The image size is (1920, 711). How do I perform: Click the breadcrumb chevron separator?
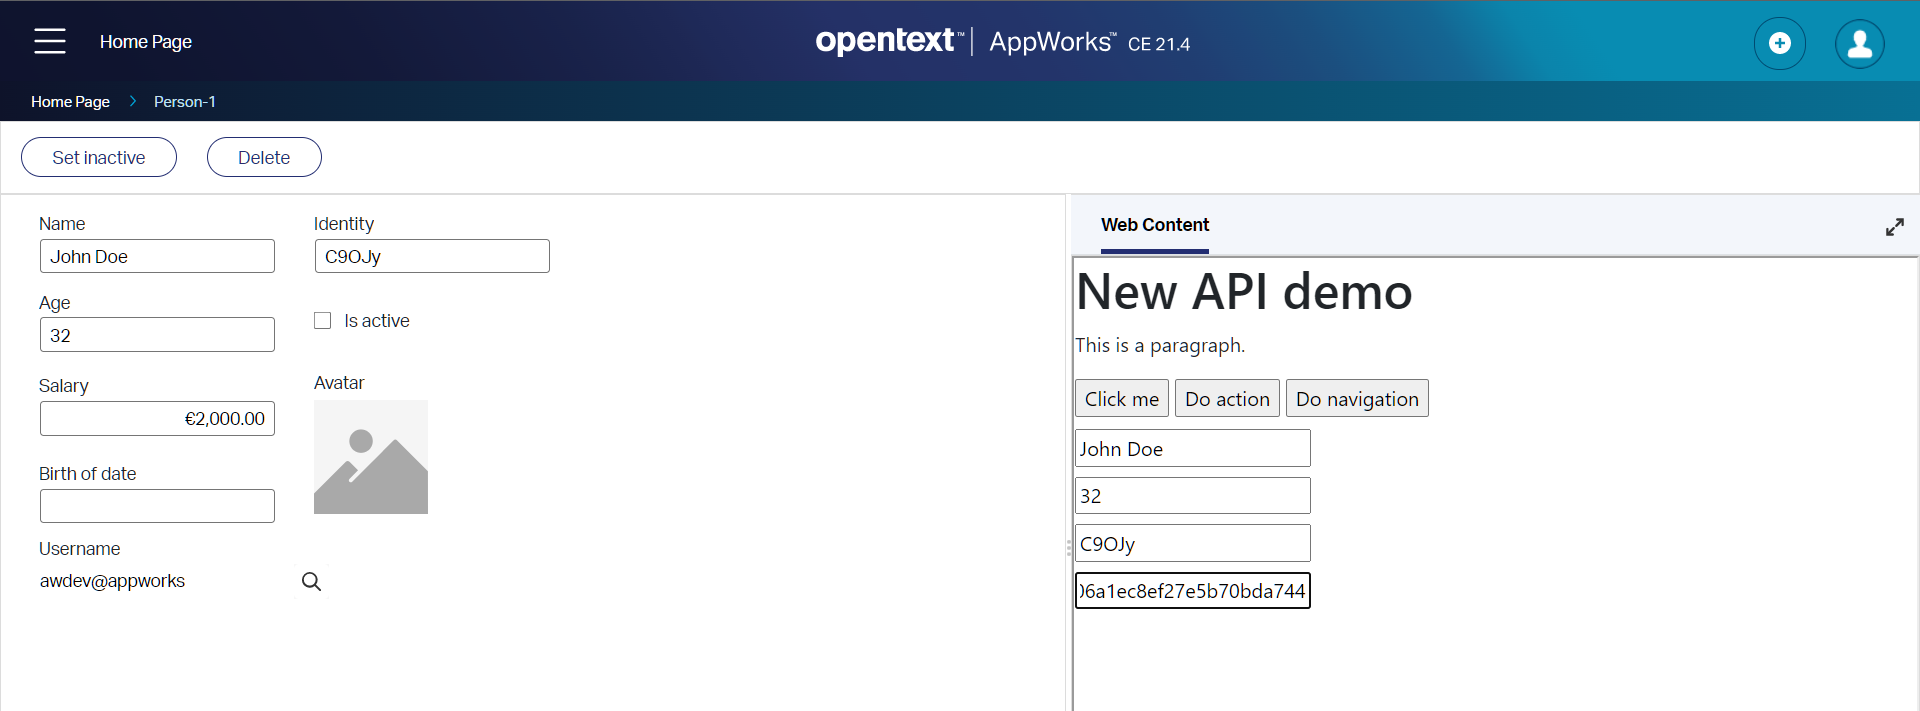(132, 102)
